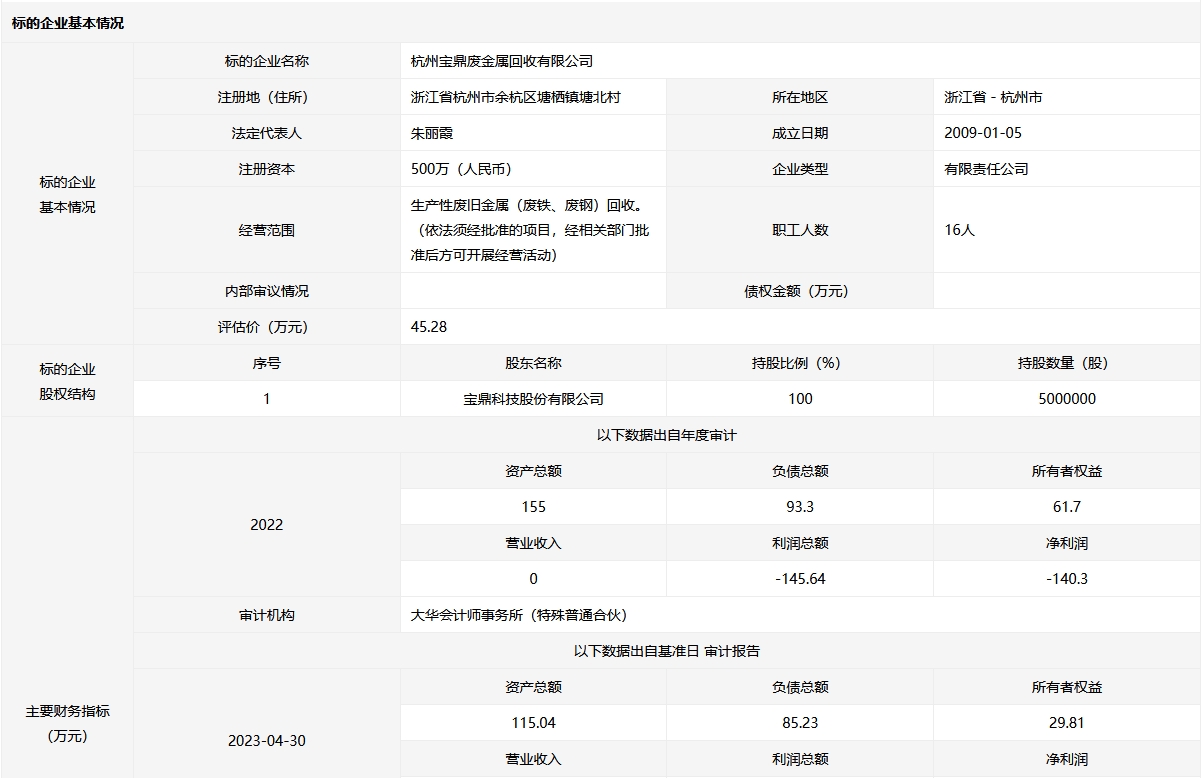Click the 标的企业基本情况 section heading
This screenshot has width=1202, height=778.
pos(68,23)
